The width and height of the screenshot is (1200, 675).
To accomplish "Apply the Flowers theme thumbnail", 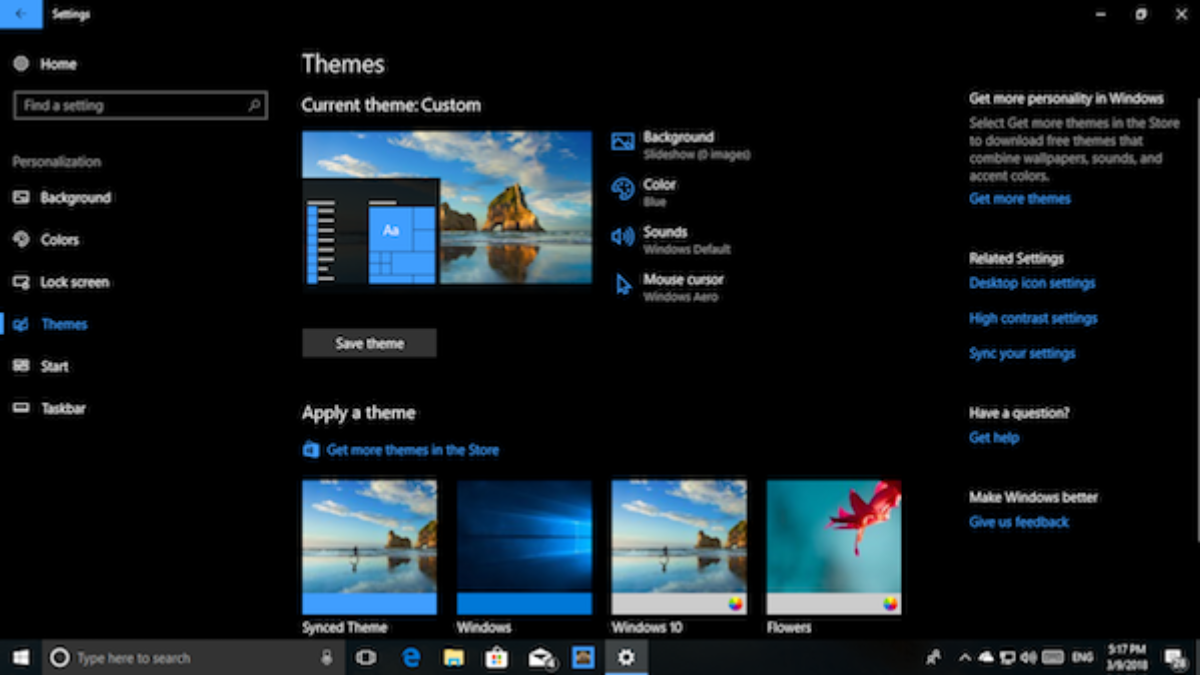I will 833,546.
